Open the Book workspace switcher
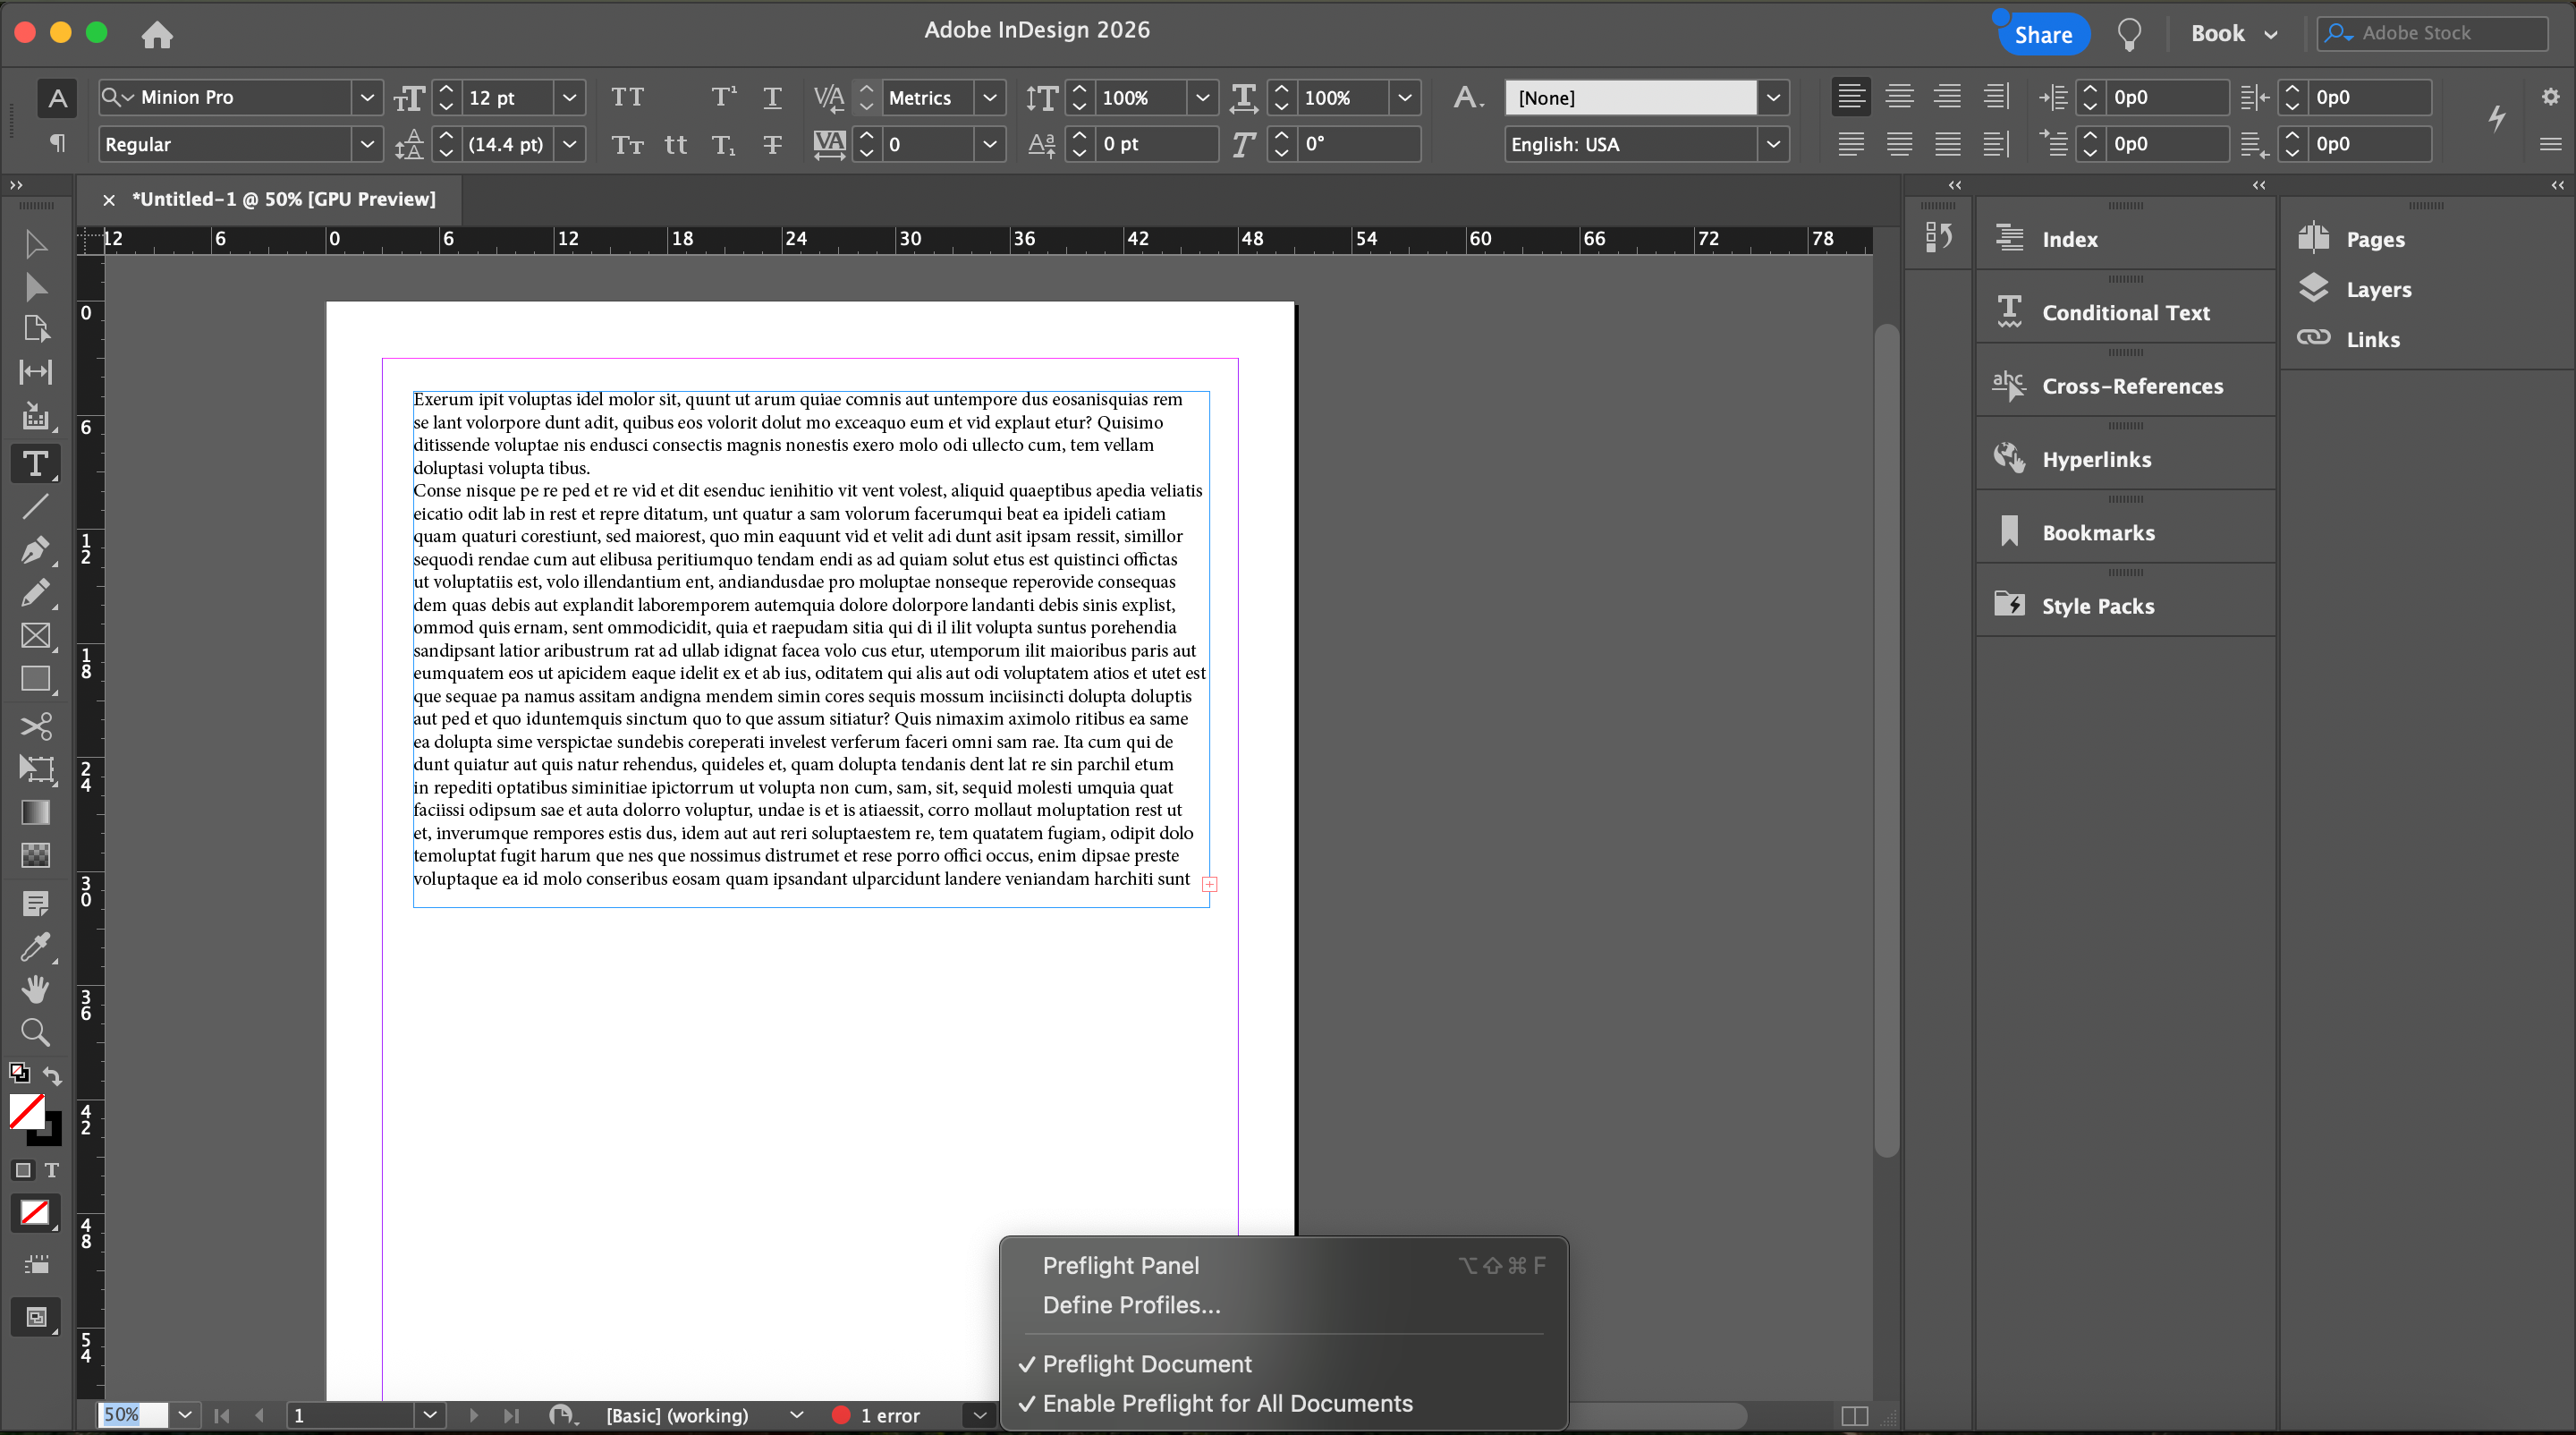 2232,33
